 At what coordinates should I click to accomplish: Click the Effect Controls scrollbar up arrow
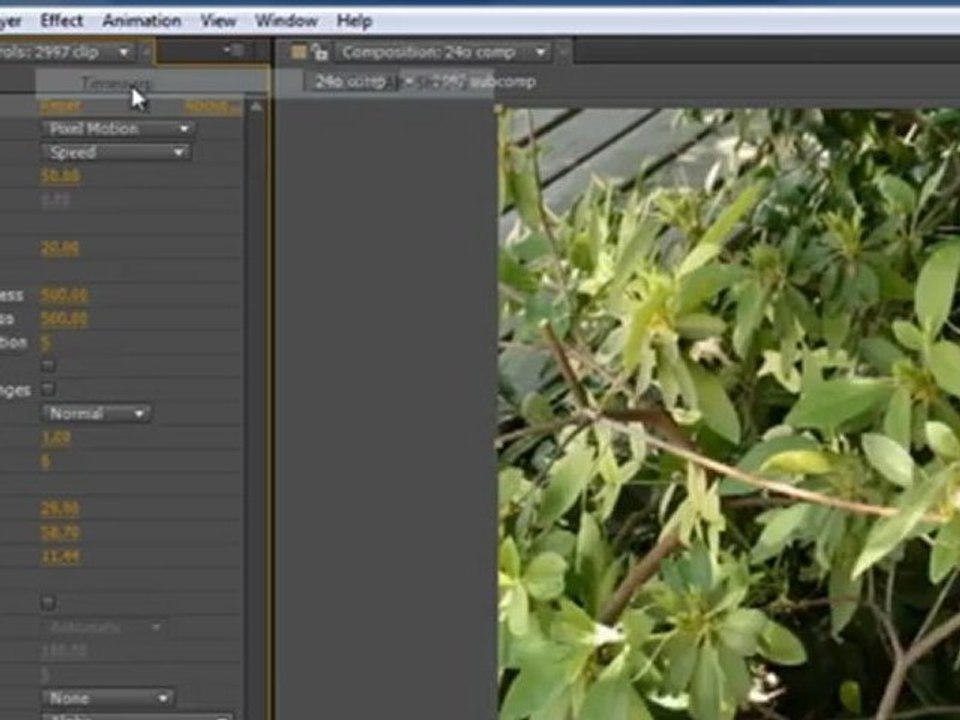[256, 107]
